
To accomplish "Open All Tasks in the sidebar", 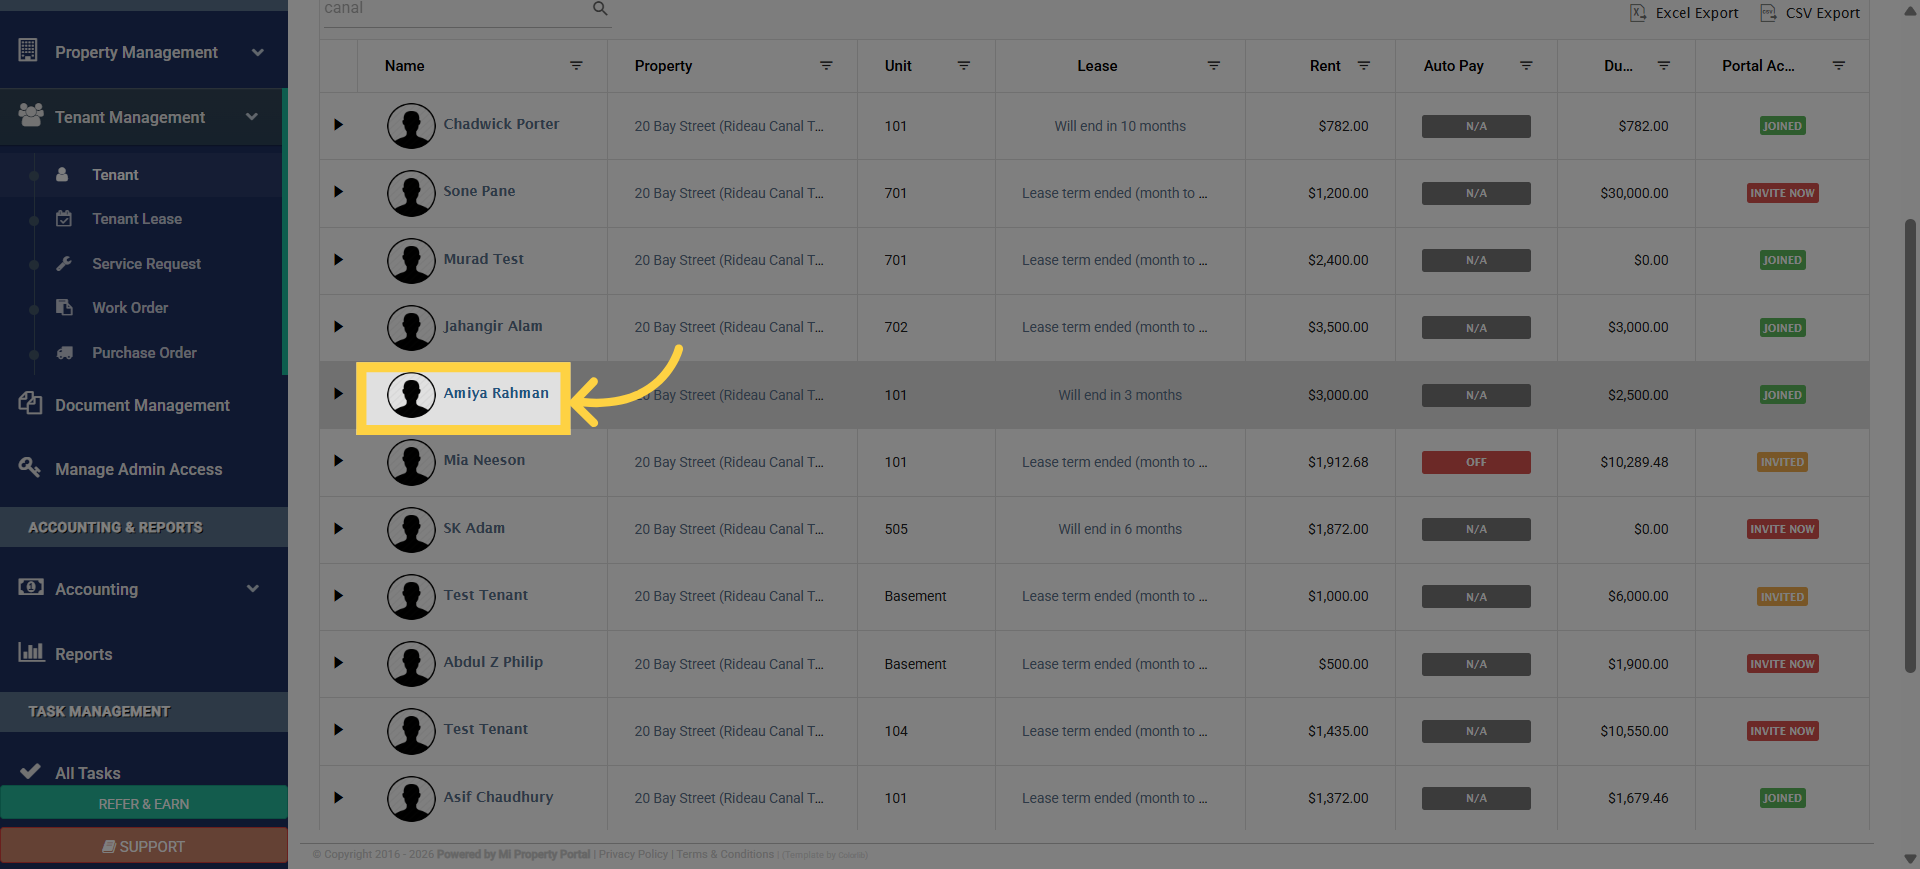I will coord(87,773).
